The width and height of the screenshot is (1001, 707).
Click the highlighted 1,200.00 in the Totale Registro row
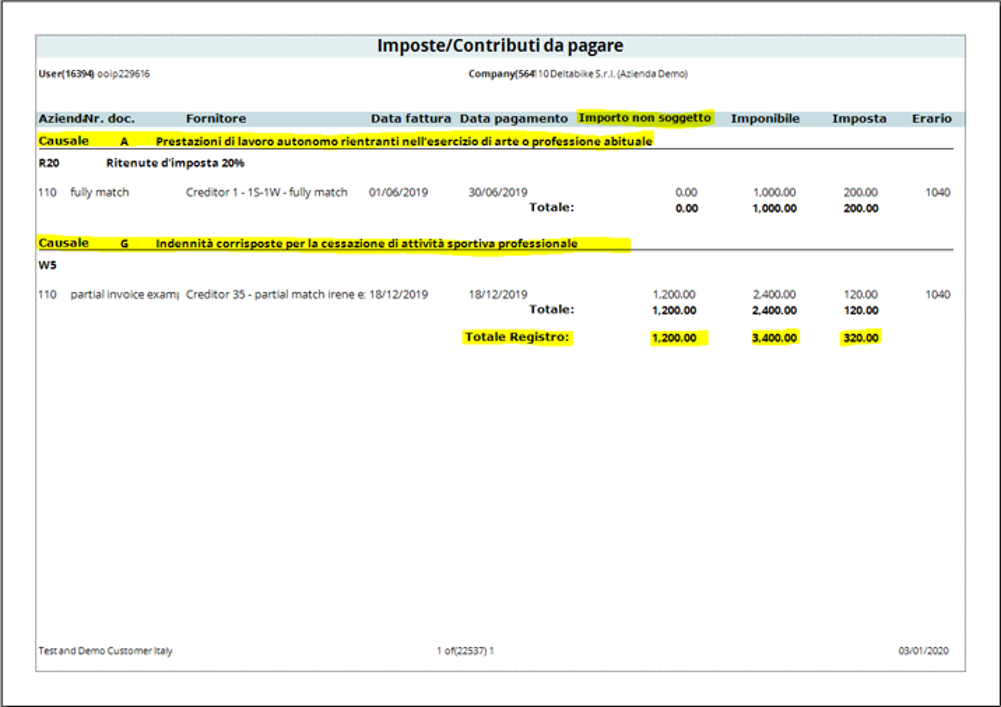pyautogui.click(x=674, y=338)
